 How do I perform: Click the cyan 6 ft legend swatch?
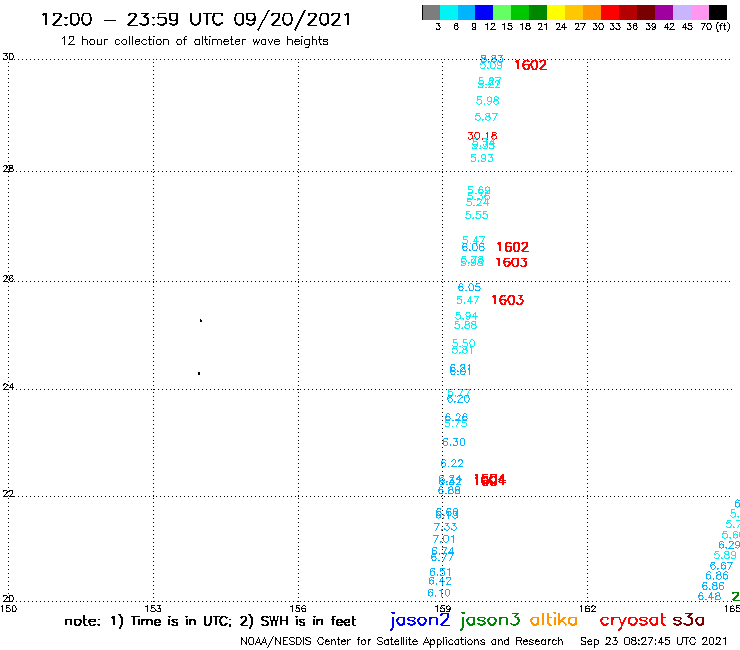click(449, 12)
